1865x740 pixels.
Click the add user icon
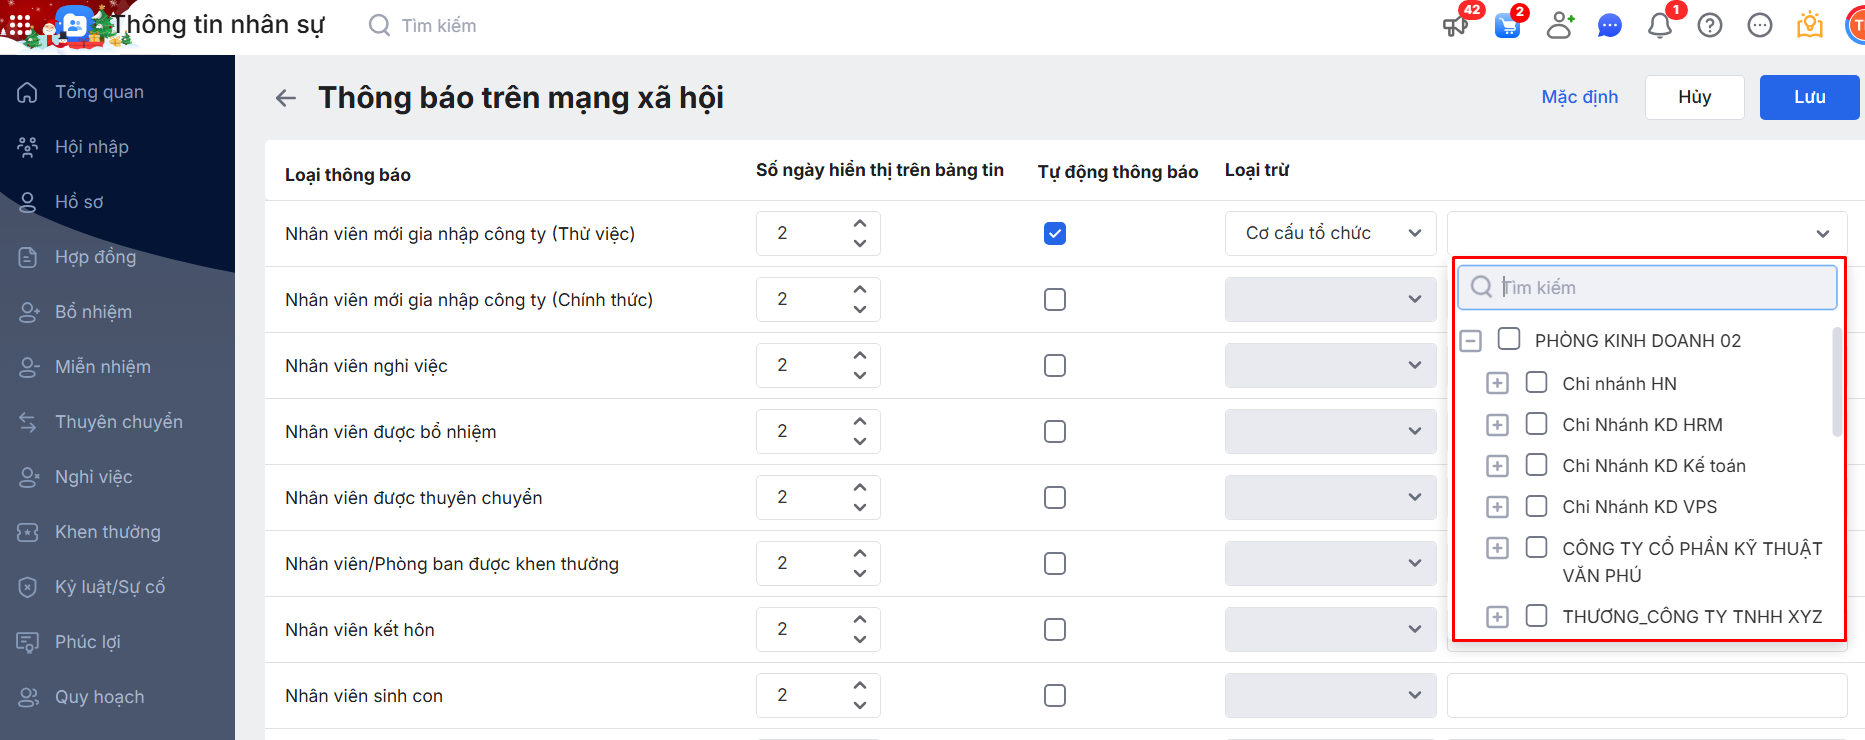point(1559,25)
